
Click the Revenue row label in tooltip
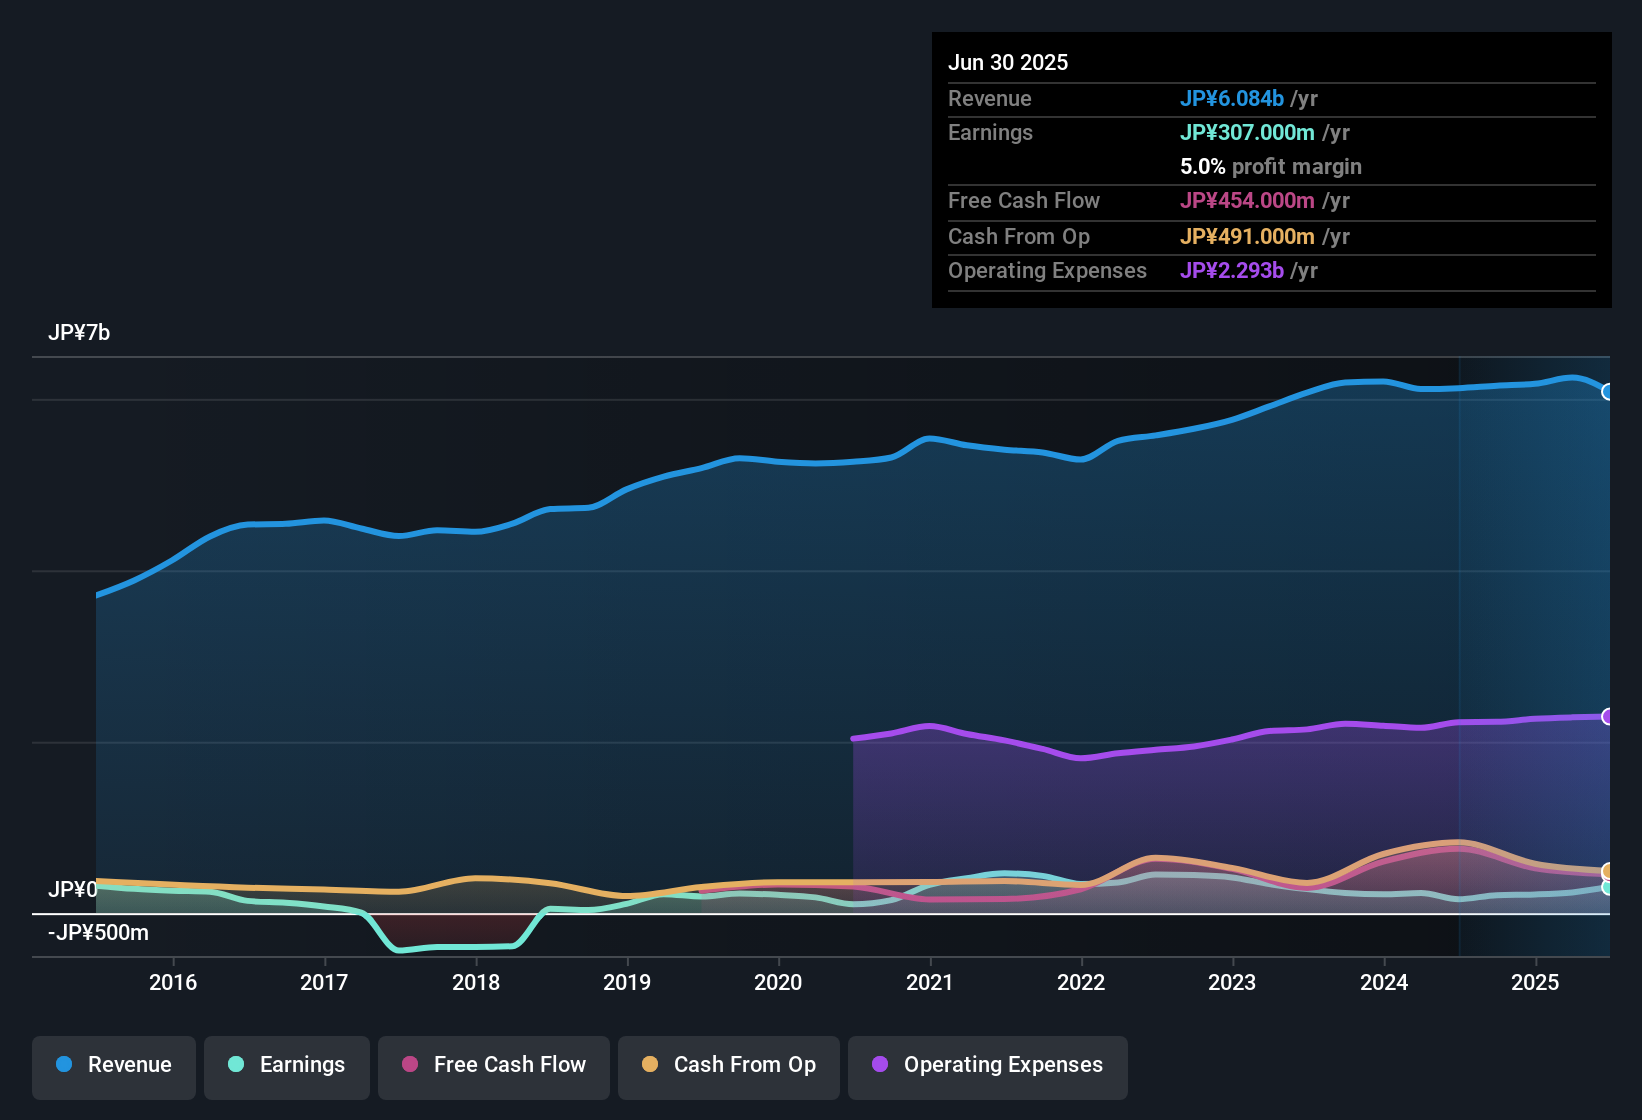[x=990, y=98]
